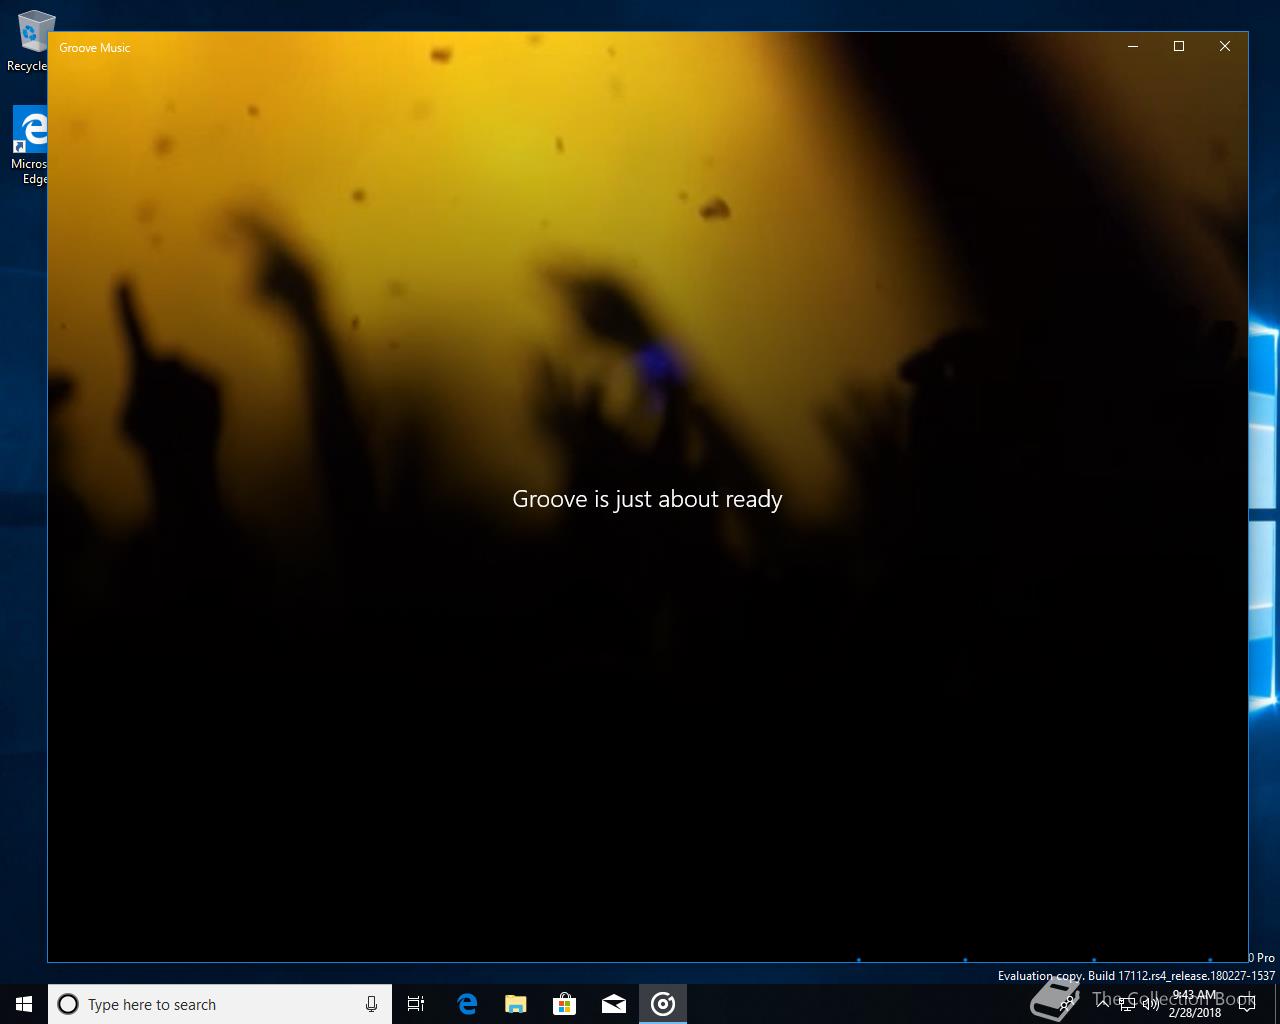The height and width of the screenshot is (1024, 1280).
Task: Open the Mail app from the taskbar
Action: click(x=613, y=1004)
